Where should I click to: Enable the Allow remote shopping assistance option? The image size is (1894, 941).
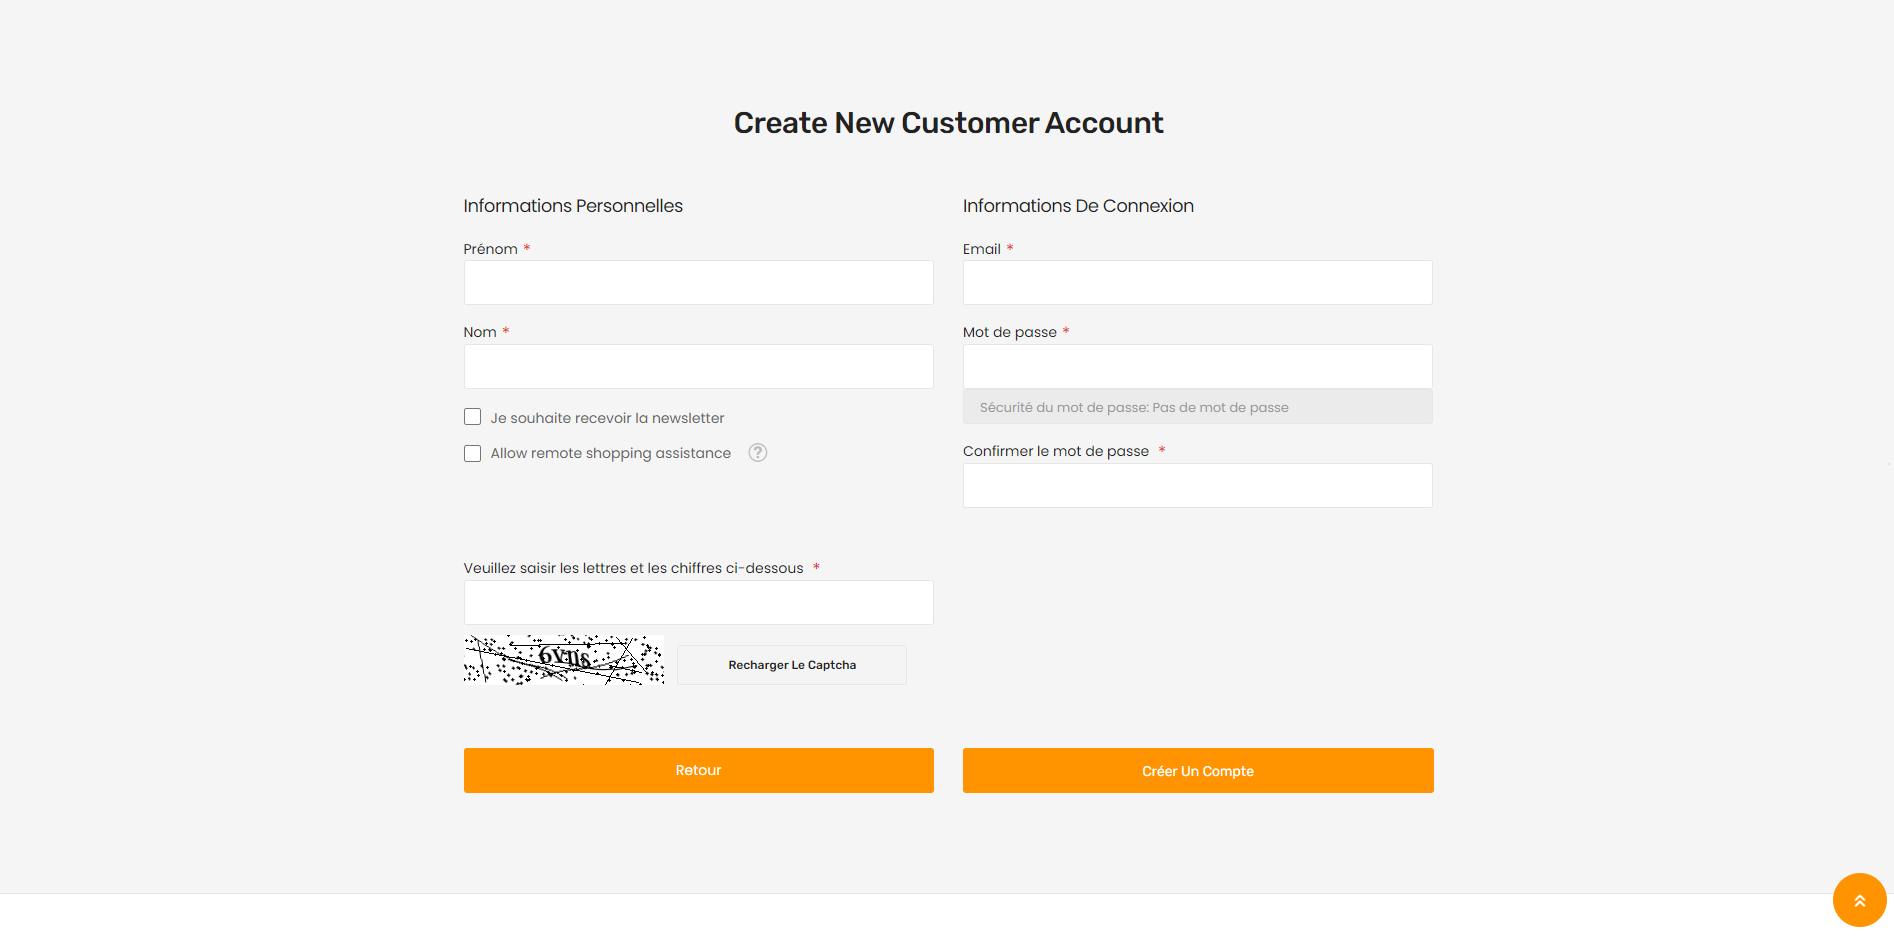click(472, 453)
